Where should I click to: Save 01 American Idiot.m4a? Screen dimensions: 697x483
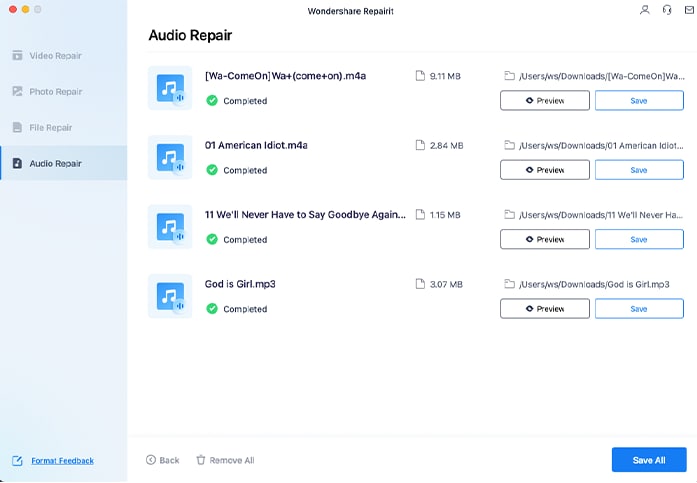(x=639, y=170)
